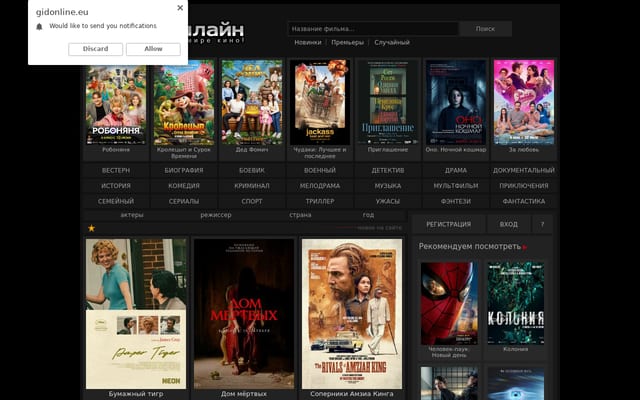
Task: Click the Поиск search button
Action: (485, 29)
